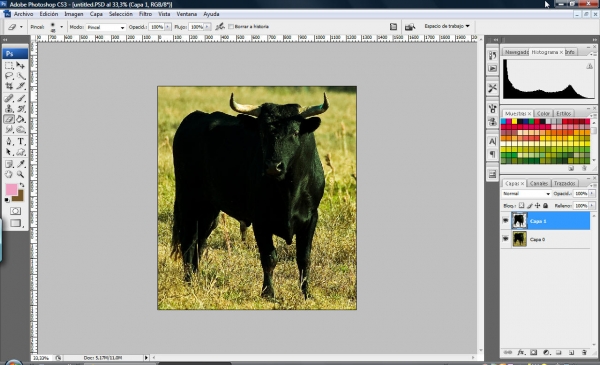
Task: Switch to the Estilos tab
Action: tap(563, 113)
